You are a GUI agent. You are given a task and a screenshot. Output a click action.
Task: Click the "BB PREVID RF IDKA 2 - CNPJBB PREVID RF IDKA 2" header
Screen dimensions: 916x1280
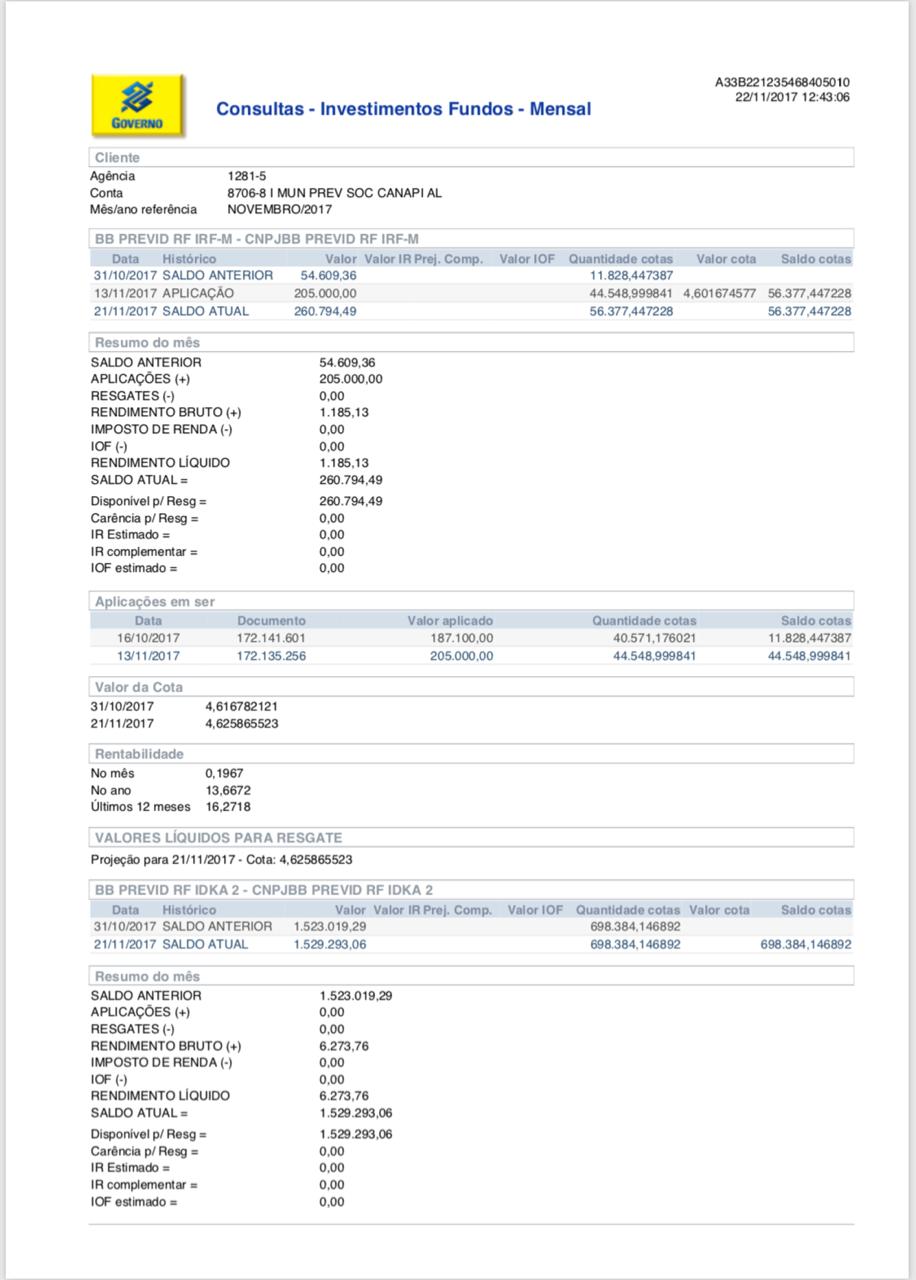[x=472, y=890]
